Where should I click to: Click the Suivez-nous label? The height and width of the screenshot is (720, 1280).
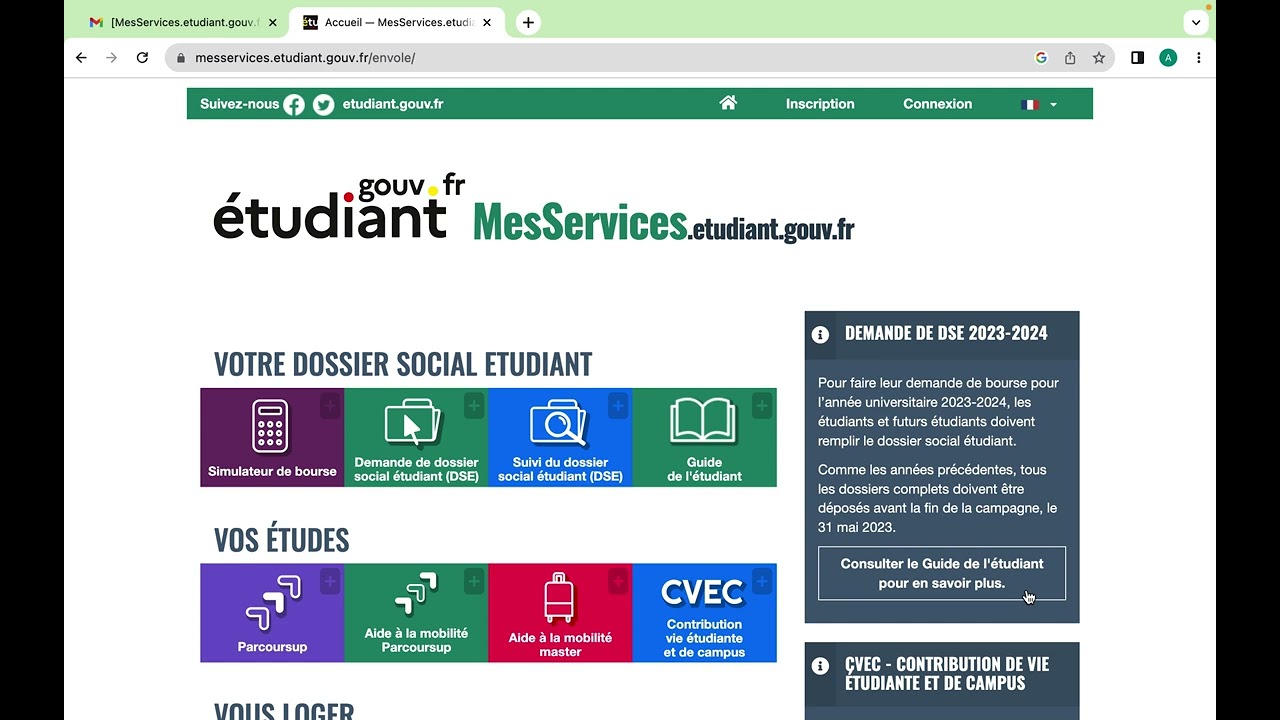click(240, 104)
